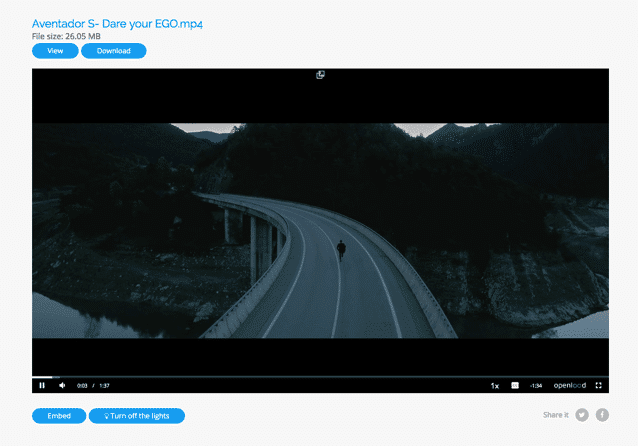Screen dimensions: 638x446
Task: Seek using the video progress bar
Action: tap(320, 377)
